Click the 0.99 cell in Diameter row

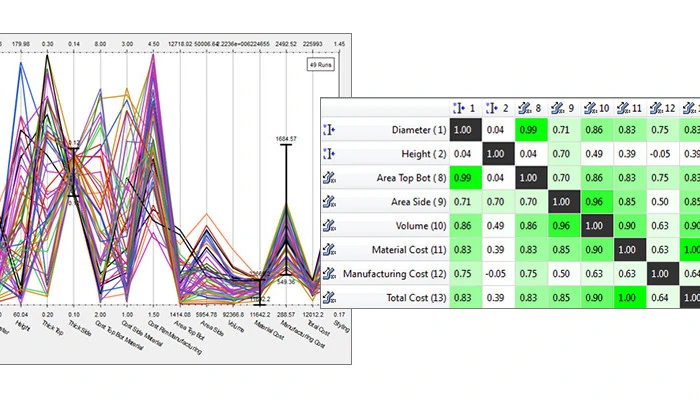click(531, 130)
